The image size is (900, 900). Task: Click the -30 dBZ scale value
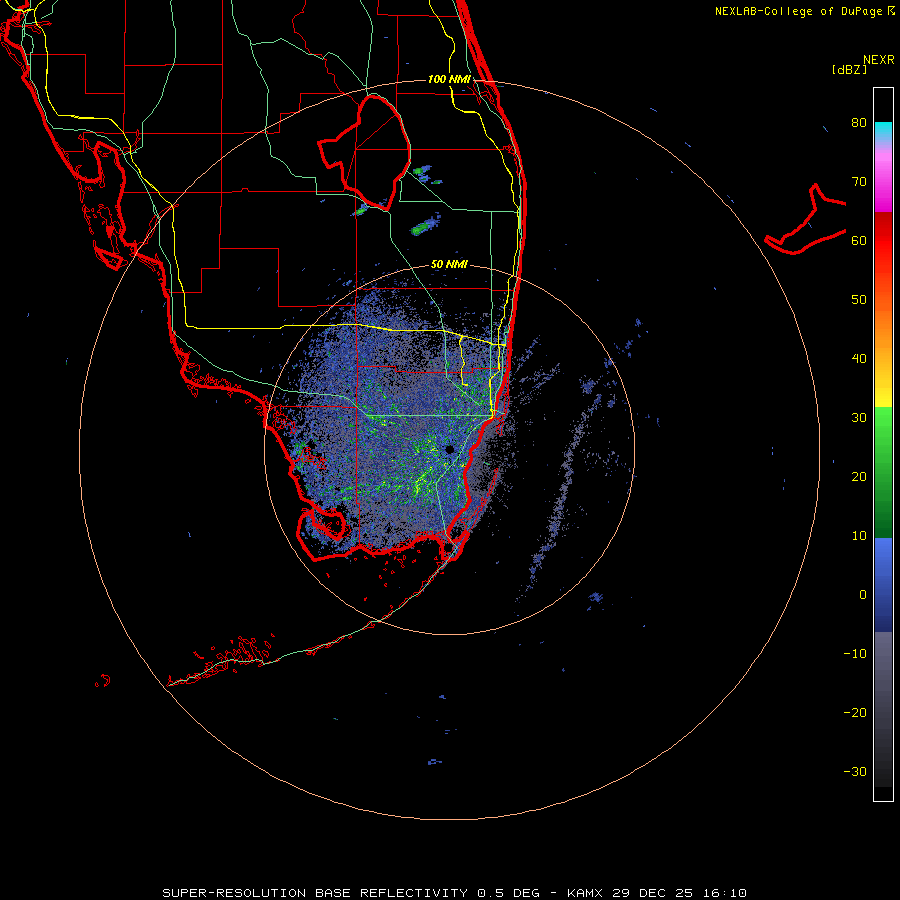click(x=855, y=771)
